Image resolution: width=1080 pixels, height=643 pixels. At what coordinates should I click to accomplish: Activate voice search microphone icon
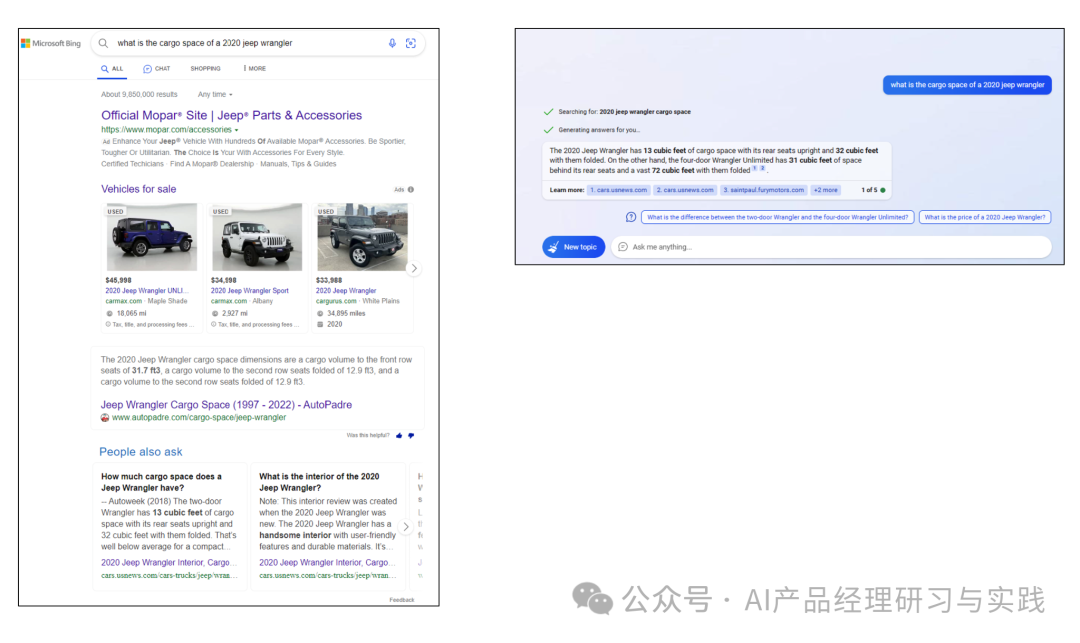point(392,43)
